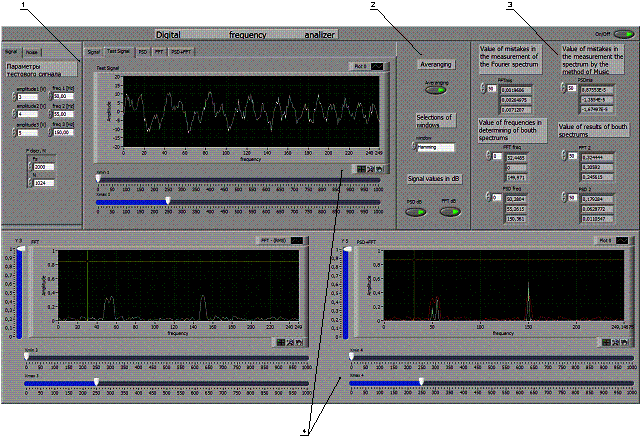Click the Y 3 vertical slider thumb
The height and width of the screenshot is (440, 641).
20,249
